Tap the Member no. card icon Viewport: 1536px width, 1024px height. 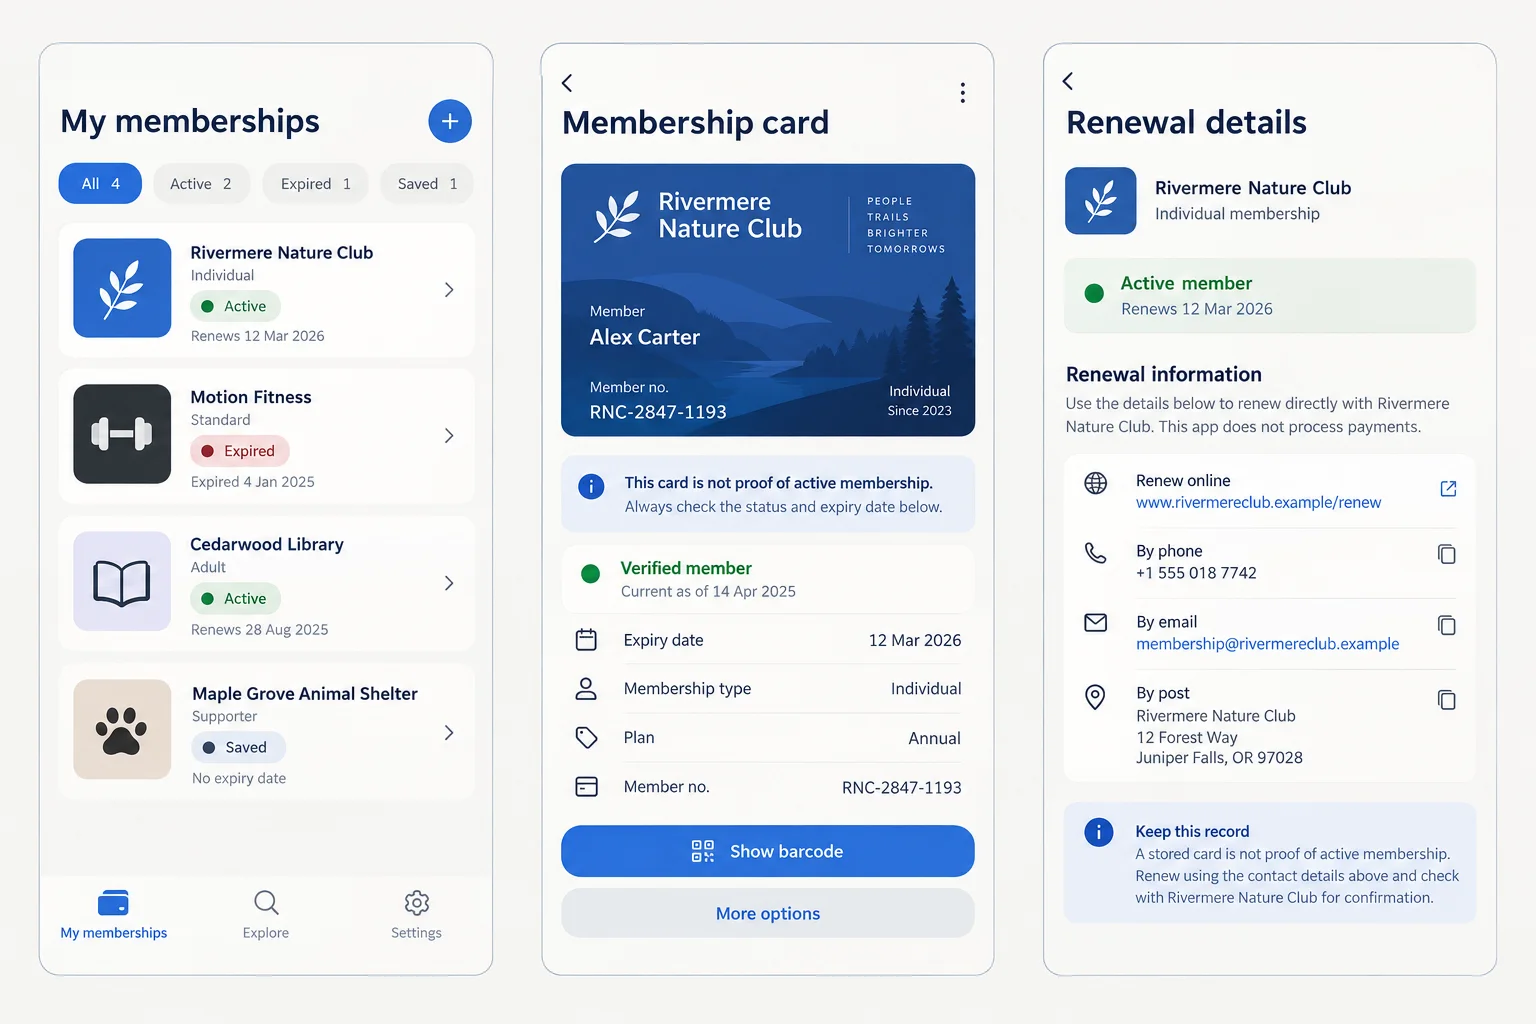click(x=587, y=787)
